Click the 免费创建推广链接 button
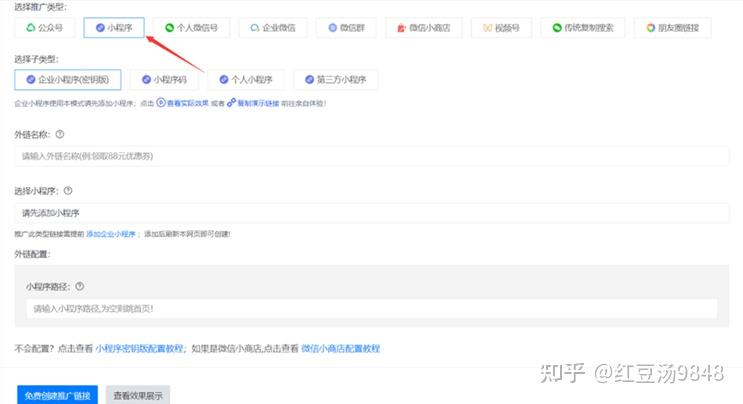The width and height of the screenshot is (743, 404). pos(57,395)
